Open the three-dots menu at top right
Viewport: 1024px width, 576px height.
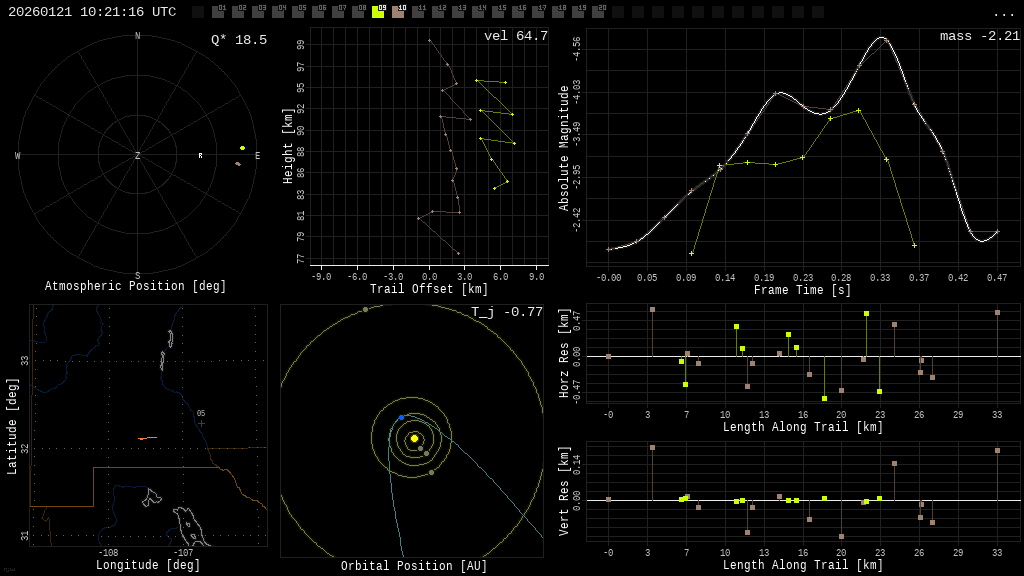(1003, 13)
